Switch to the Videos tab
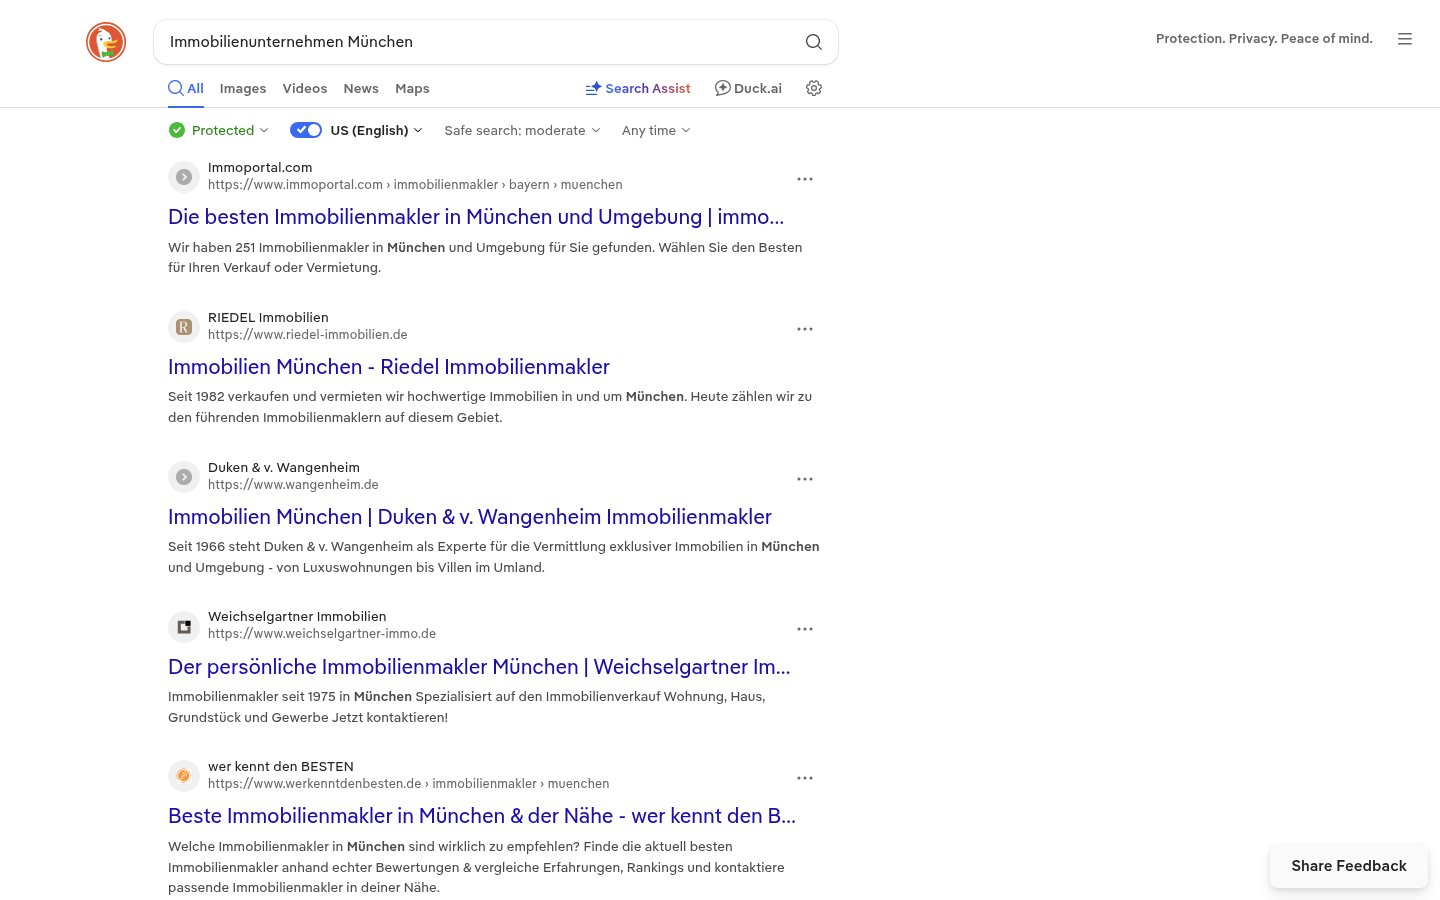Viewport: 1440px width, 900px height. pos(305,88)
